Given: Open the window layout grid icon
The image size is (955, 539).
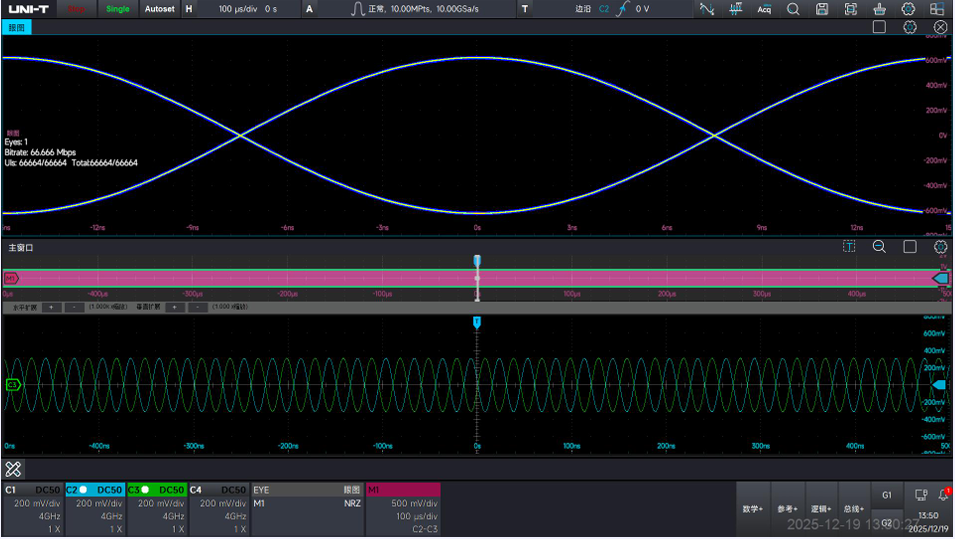Looking at the screenshot, I should pos(937,9).
